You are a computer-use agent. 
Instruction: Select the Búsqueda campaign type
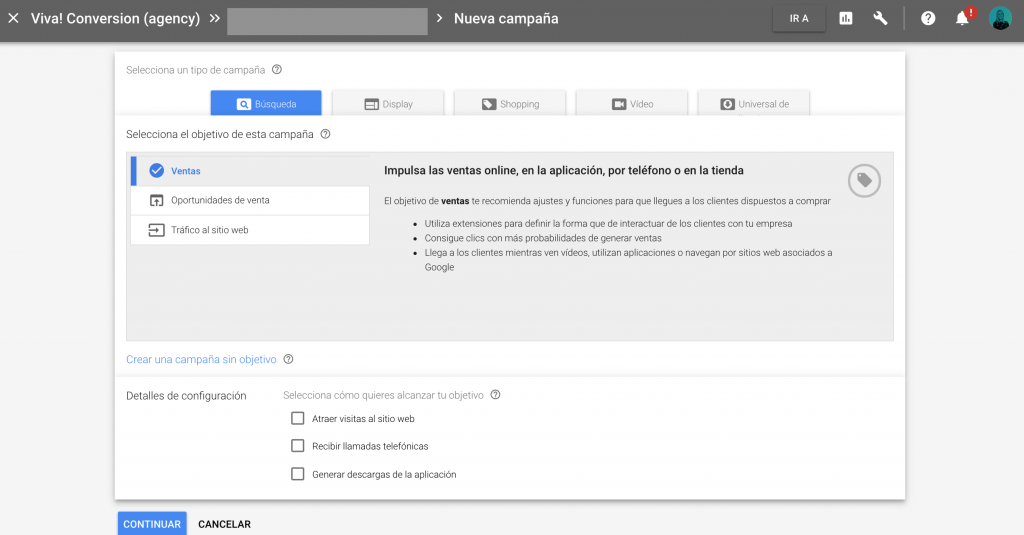(266, 103)
